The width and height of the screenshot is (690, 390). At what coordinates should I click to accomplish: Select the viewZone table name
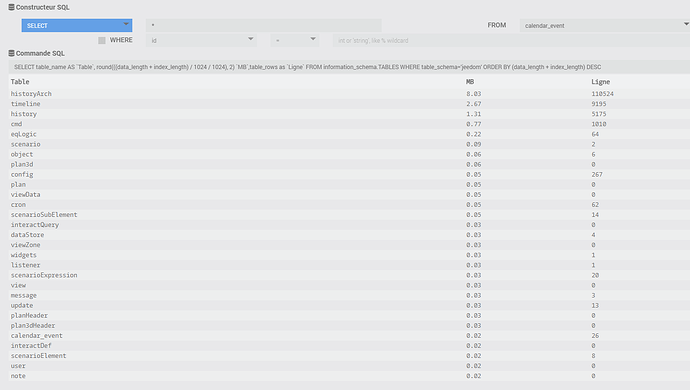pos(26,245)
